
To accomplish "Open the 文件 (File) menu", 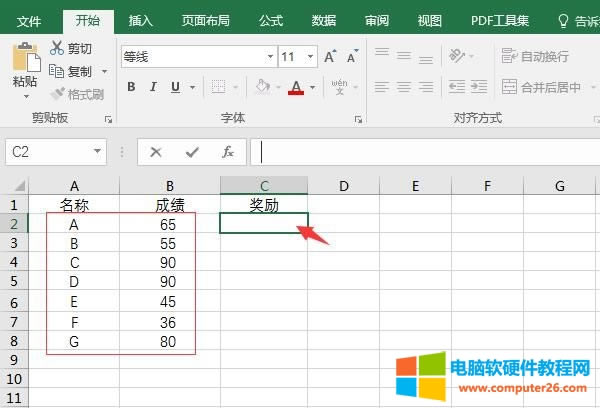I will [x=30, y=20].
